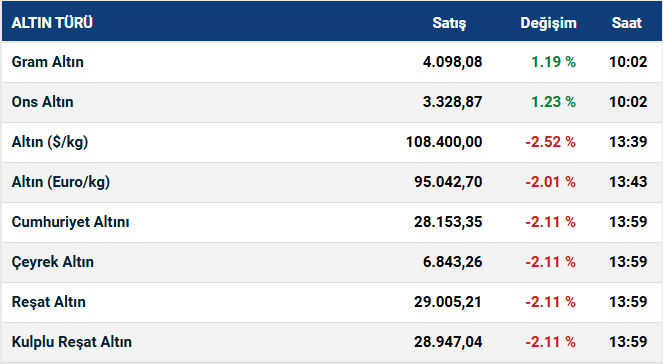The height and width of the screenshot is (364, 663).
Task: Open the Gram Altın row link
Action: (x=47, y=62)
